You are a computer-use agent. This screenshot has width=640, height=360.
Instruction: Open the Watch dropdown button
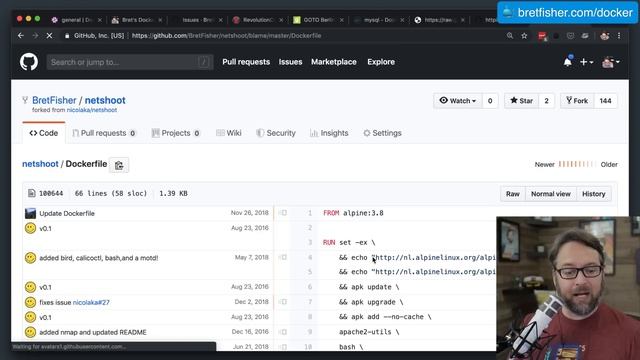click(458, 101)
